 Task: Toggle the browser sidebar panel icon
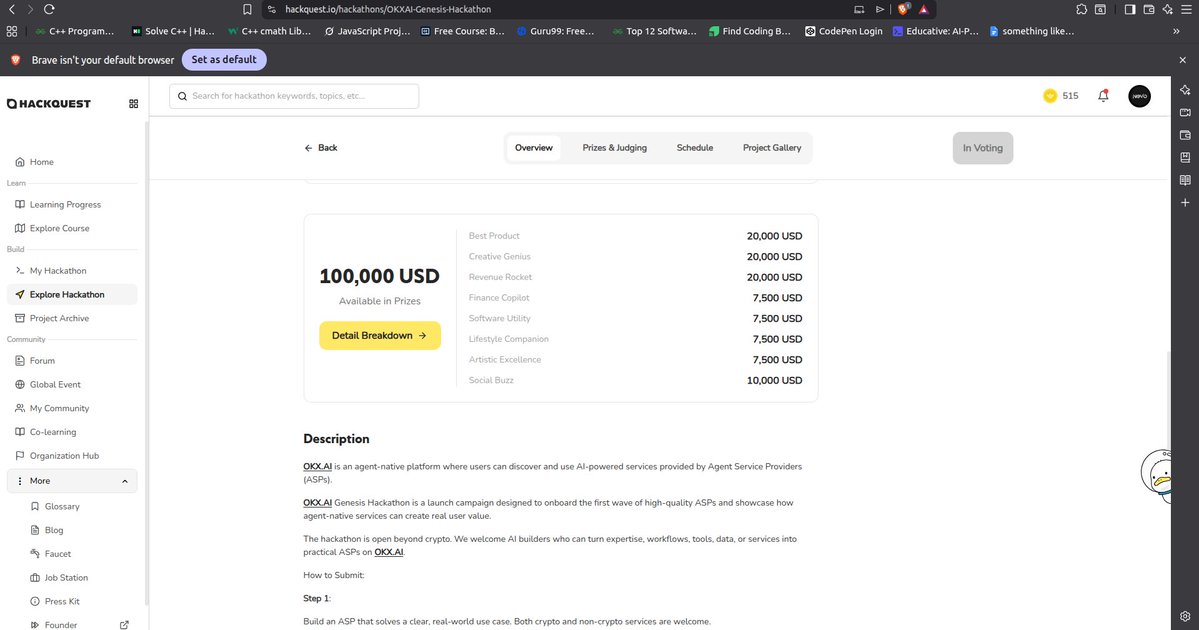(x=1129, y=9)
